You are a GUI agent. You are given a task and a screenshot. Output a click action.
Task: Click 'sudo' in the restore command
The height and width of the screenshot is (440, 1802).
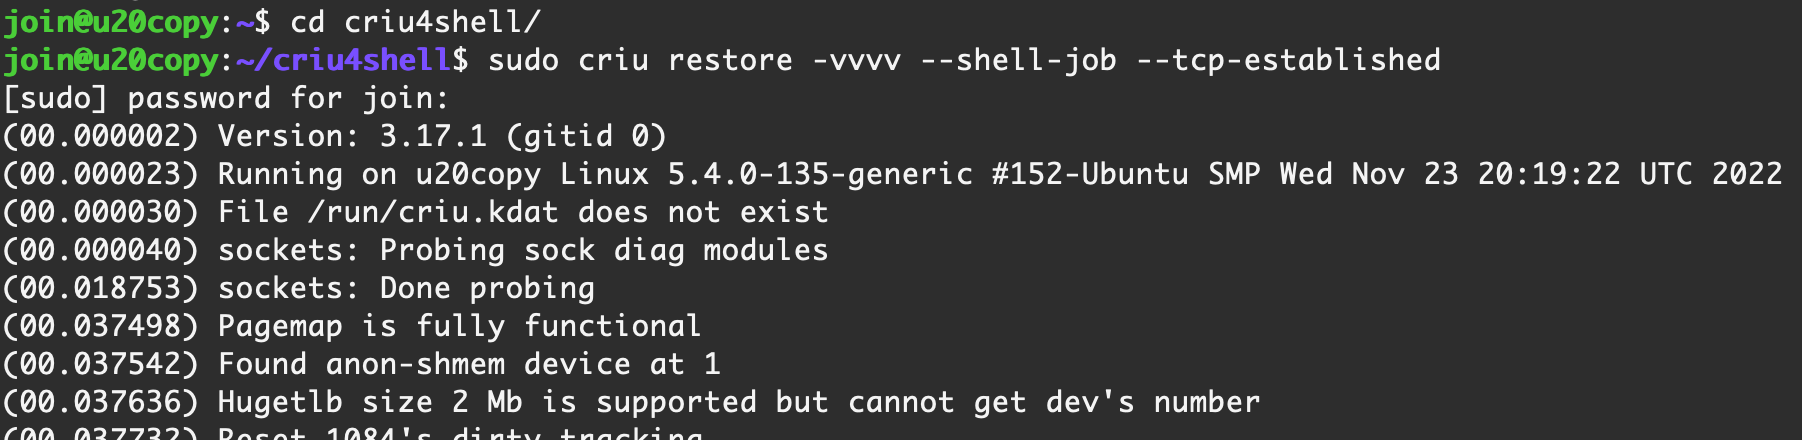click(x=523, y=60)
